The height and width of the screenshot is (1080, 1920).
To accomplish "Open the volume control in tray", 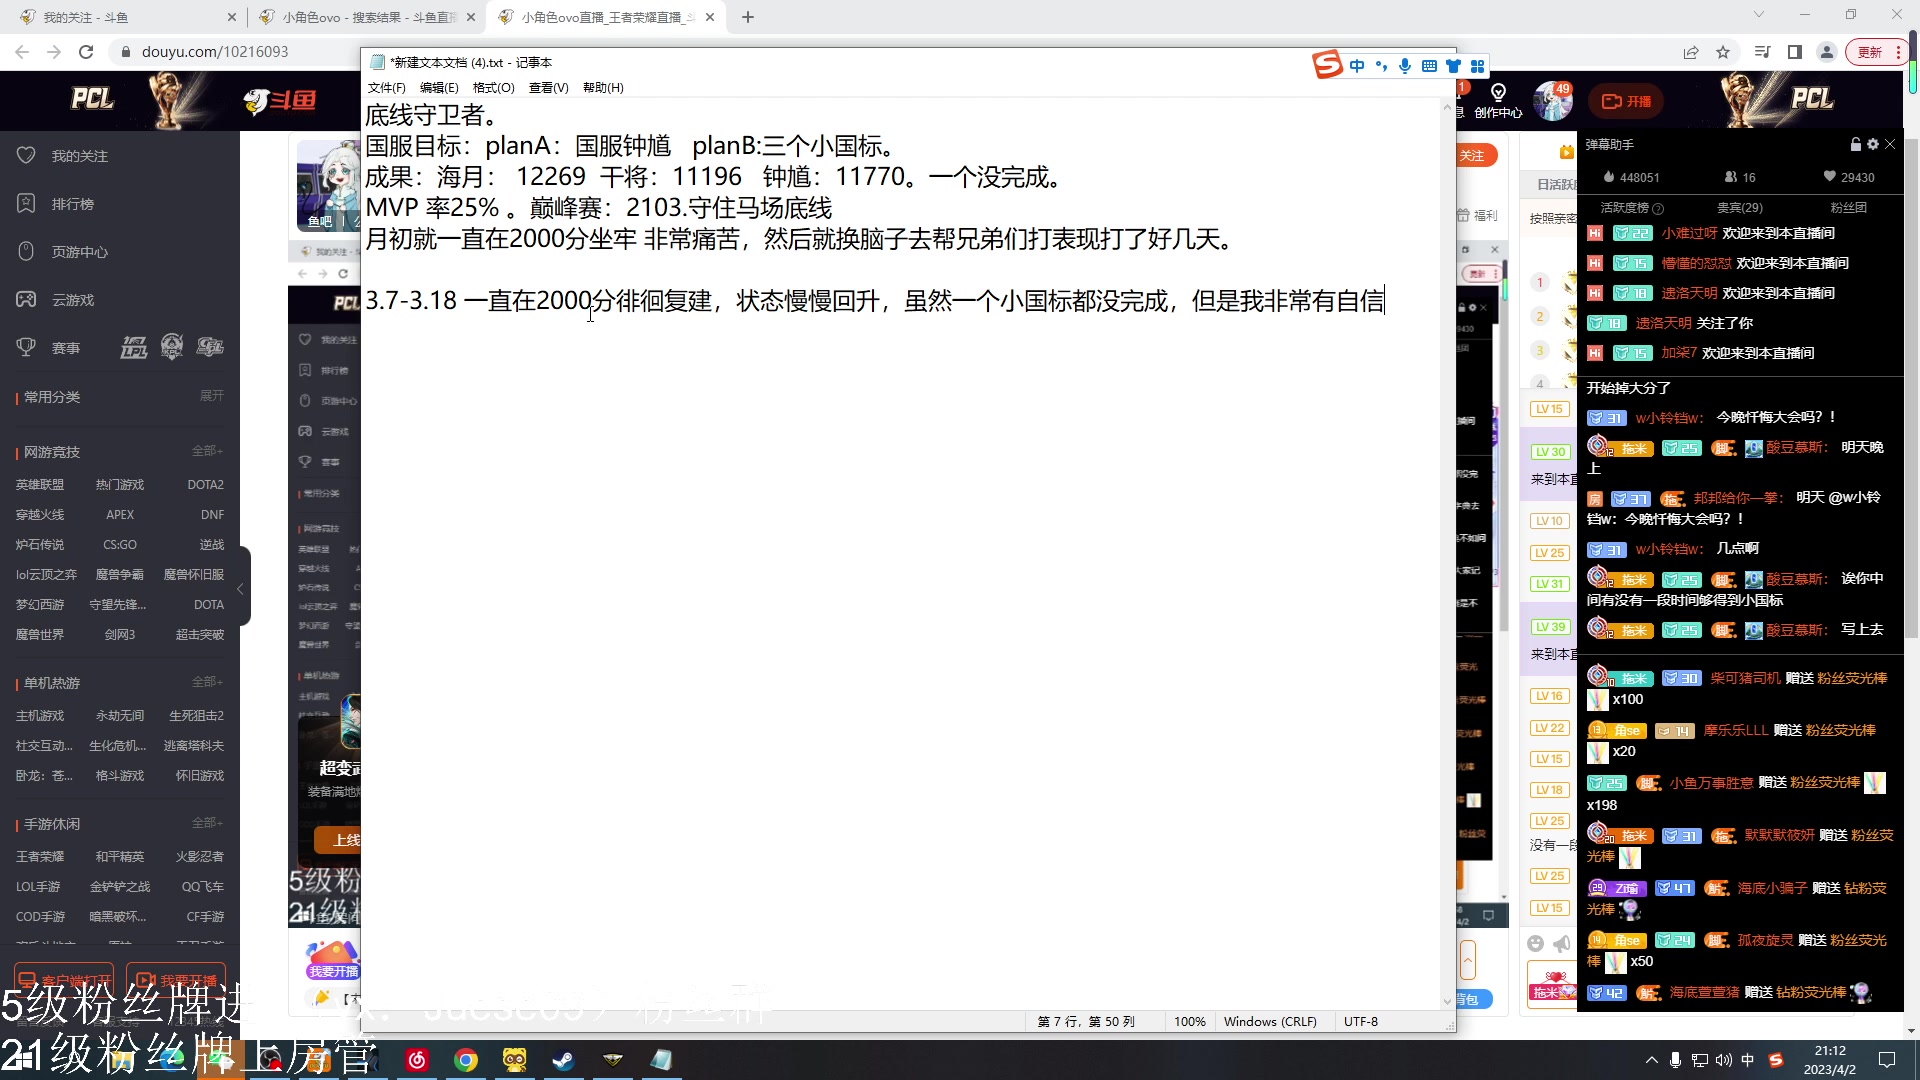I will 1724,1060.
